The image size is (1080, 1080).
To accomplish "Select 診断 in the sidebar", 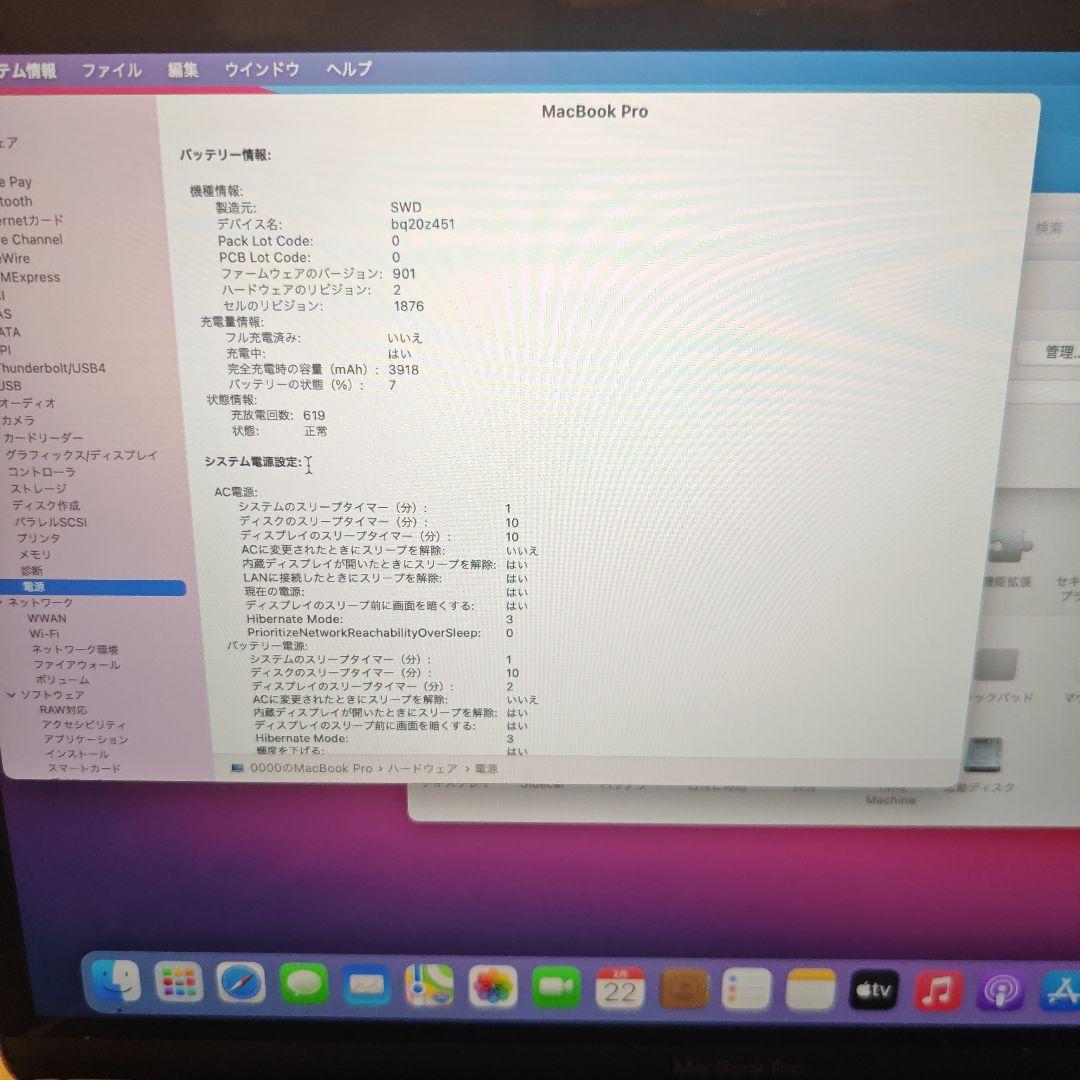I will click(x=32, y=571).
